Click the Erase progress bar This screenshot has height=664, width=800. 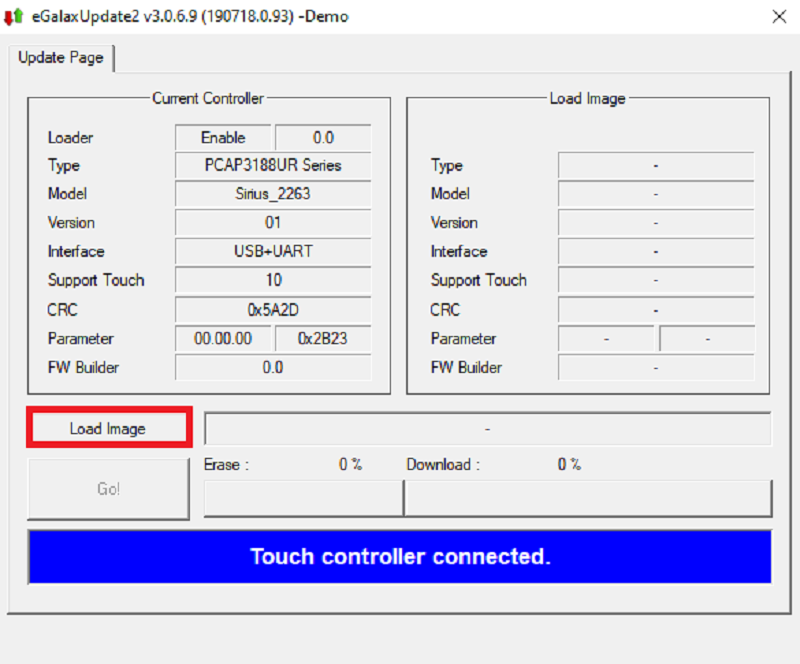tap(302, 497)
